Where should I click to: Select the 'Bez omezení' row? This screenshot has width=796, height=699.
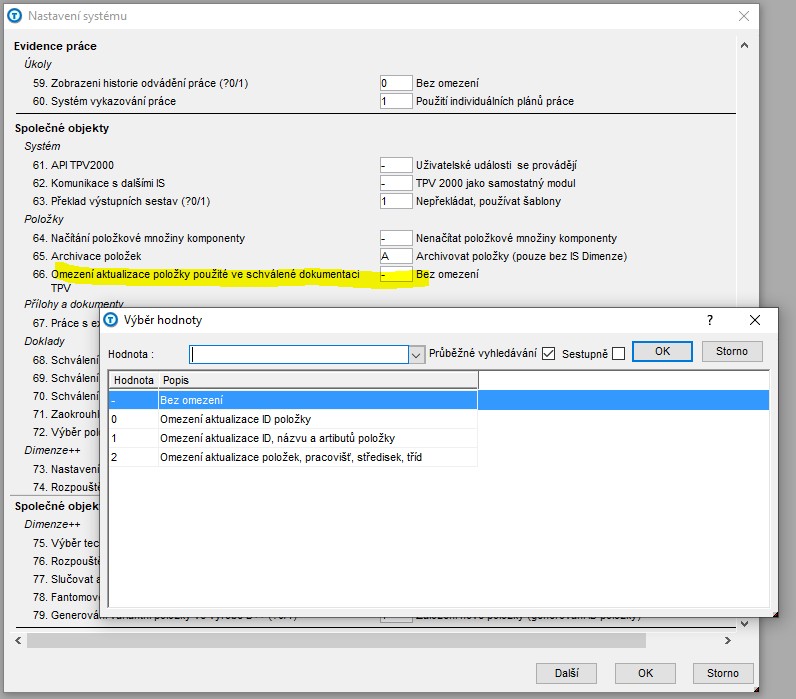coord(300,400)
